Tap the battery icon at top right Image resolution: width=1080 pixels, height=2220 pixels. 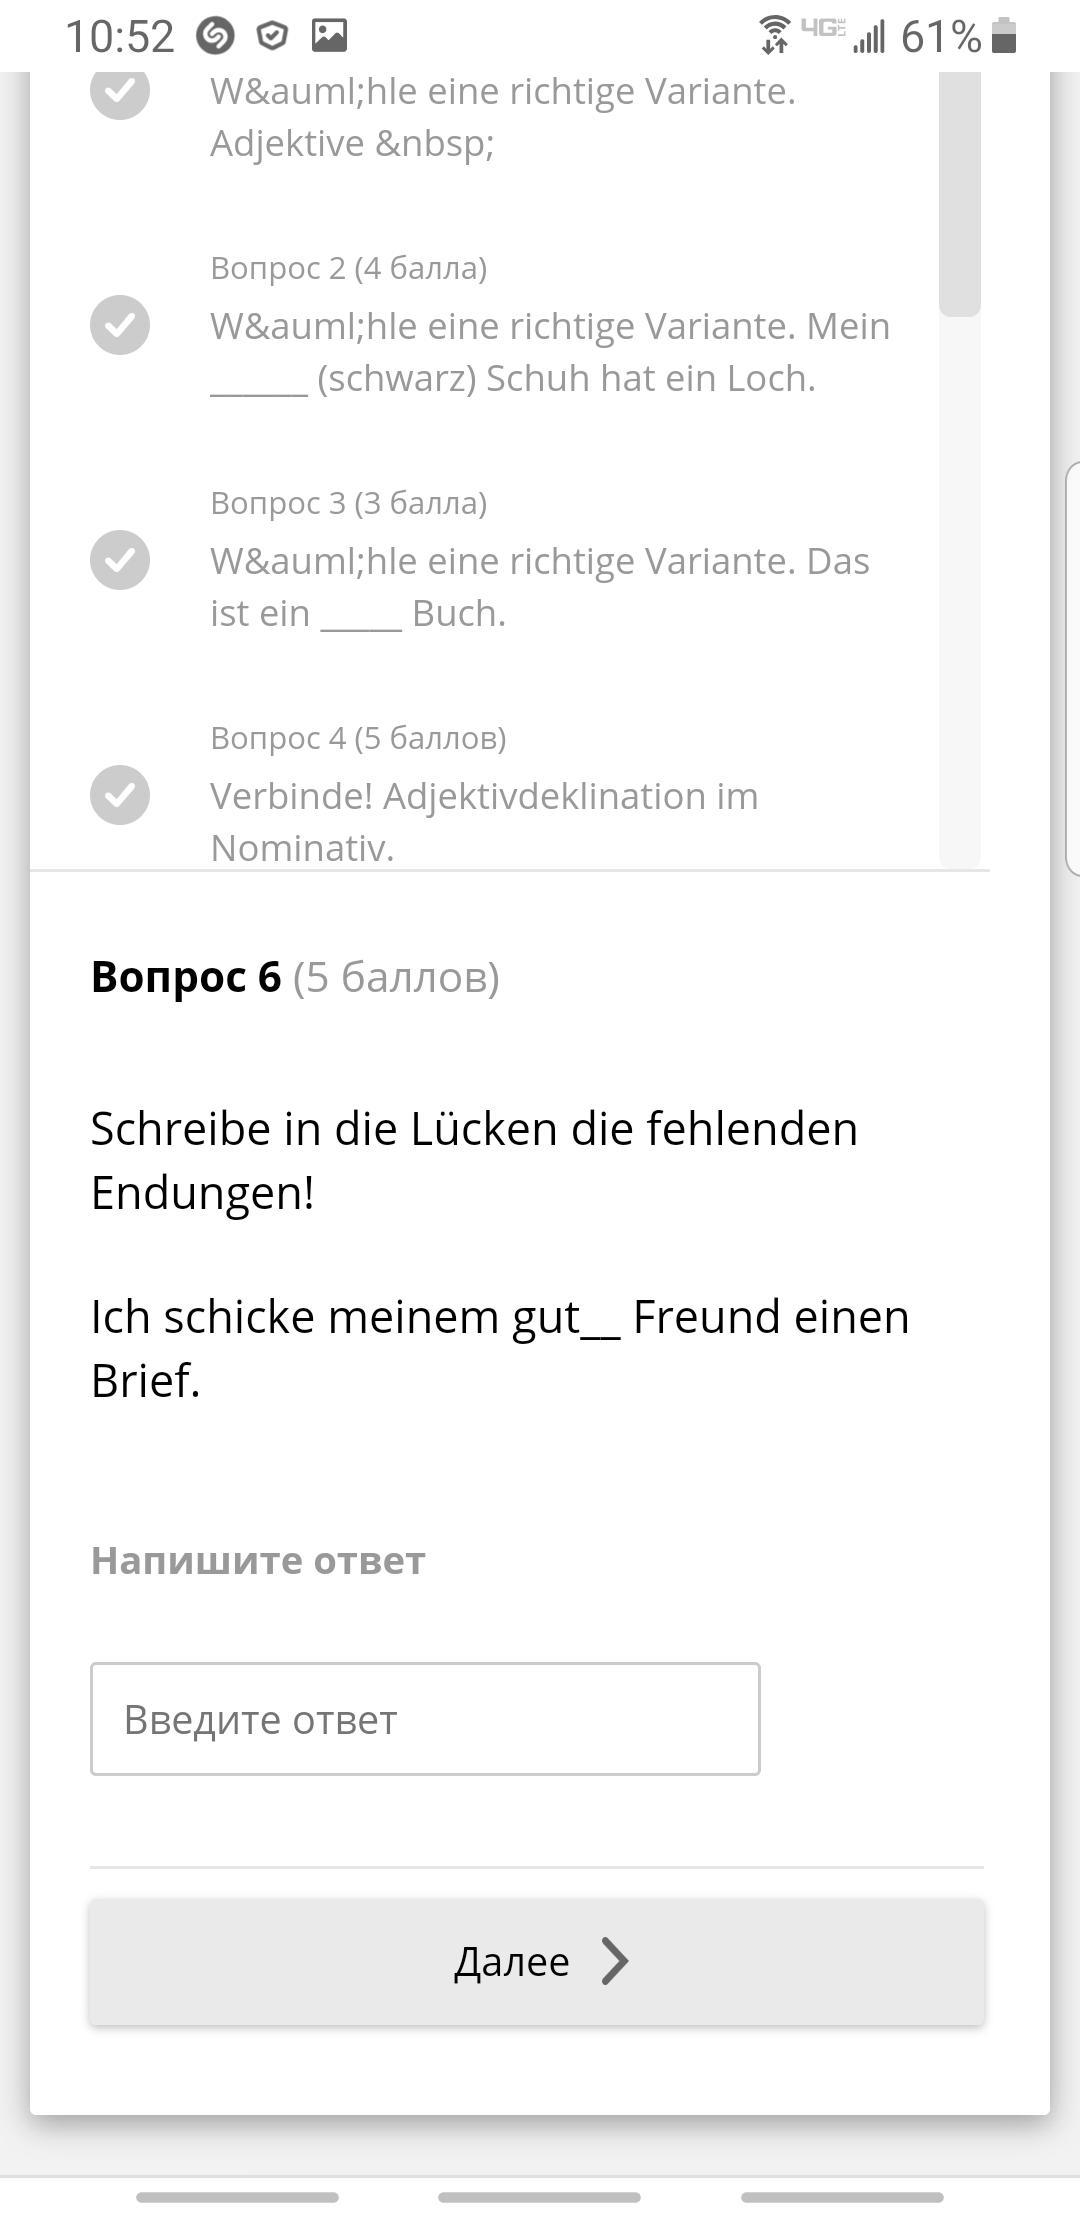point(1004,37)
